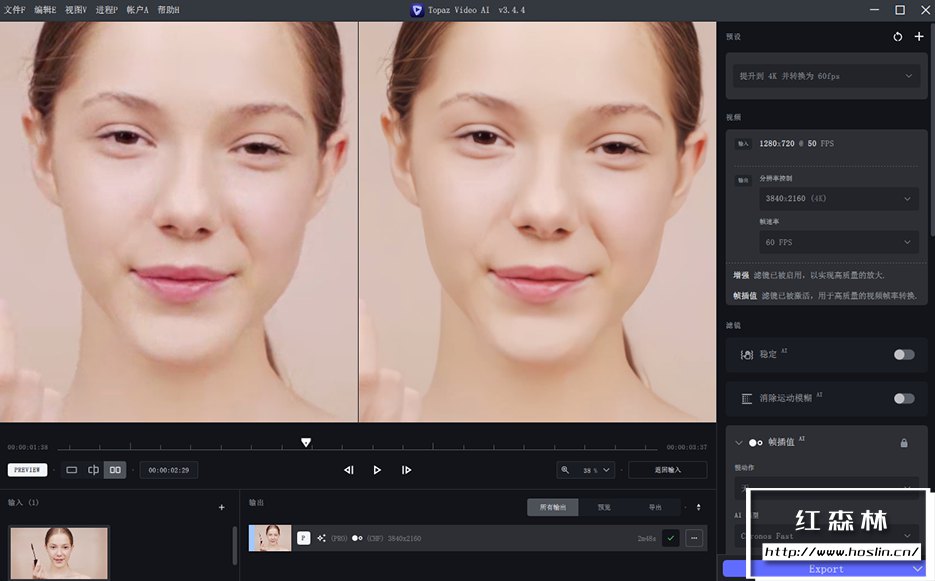
Task: Choose side-by-side comparison view icon
Action: point(115,470)
